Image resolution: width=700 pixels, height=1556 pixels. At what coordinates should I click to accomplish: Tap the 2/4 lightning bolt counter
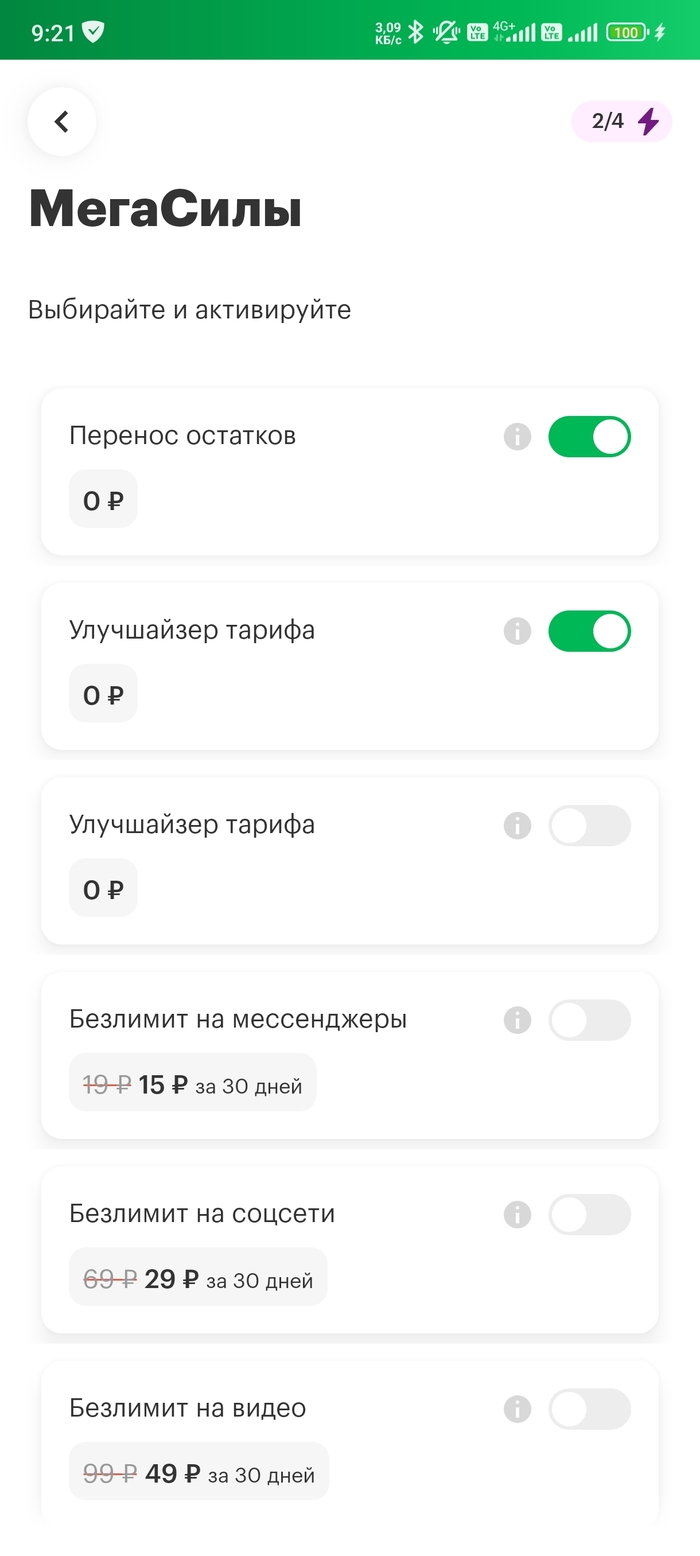(x=622, y=122)
